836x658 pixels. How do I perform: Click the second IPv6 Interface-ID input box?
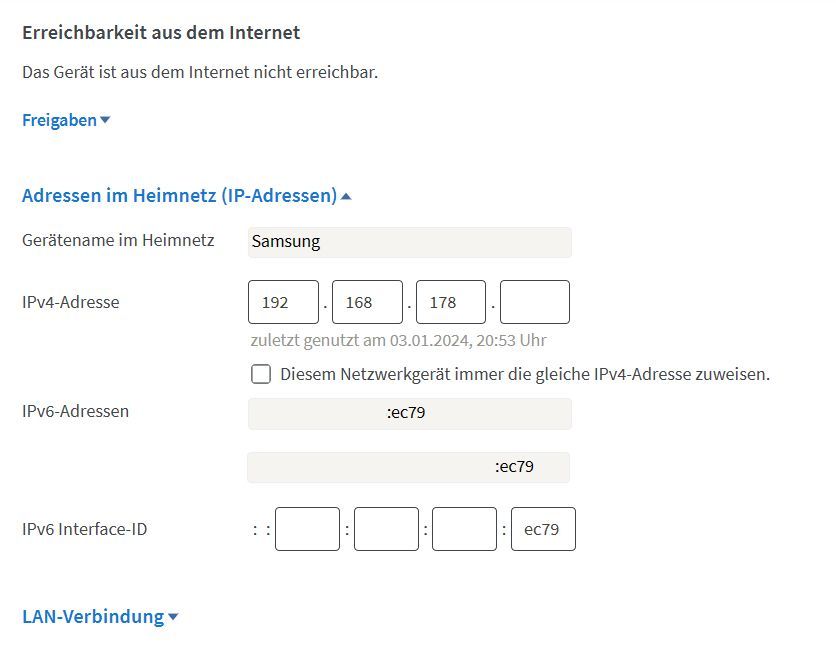(x=386, y=529)
